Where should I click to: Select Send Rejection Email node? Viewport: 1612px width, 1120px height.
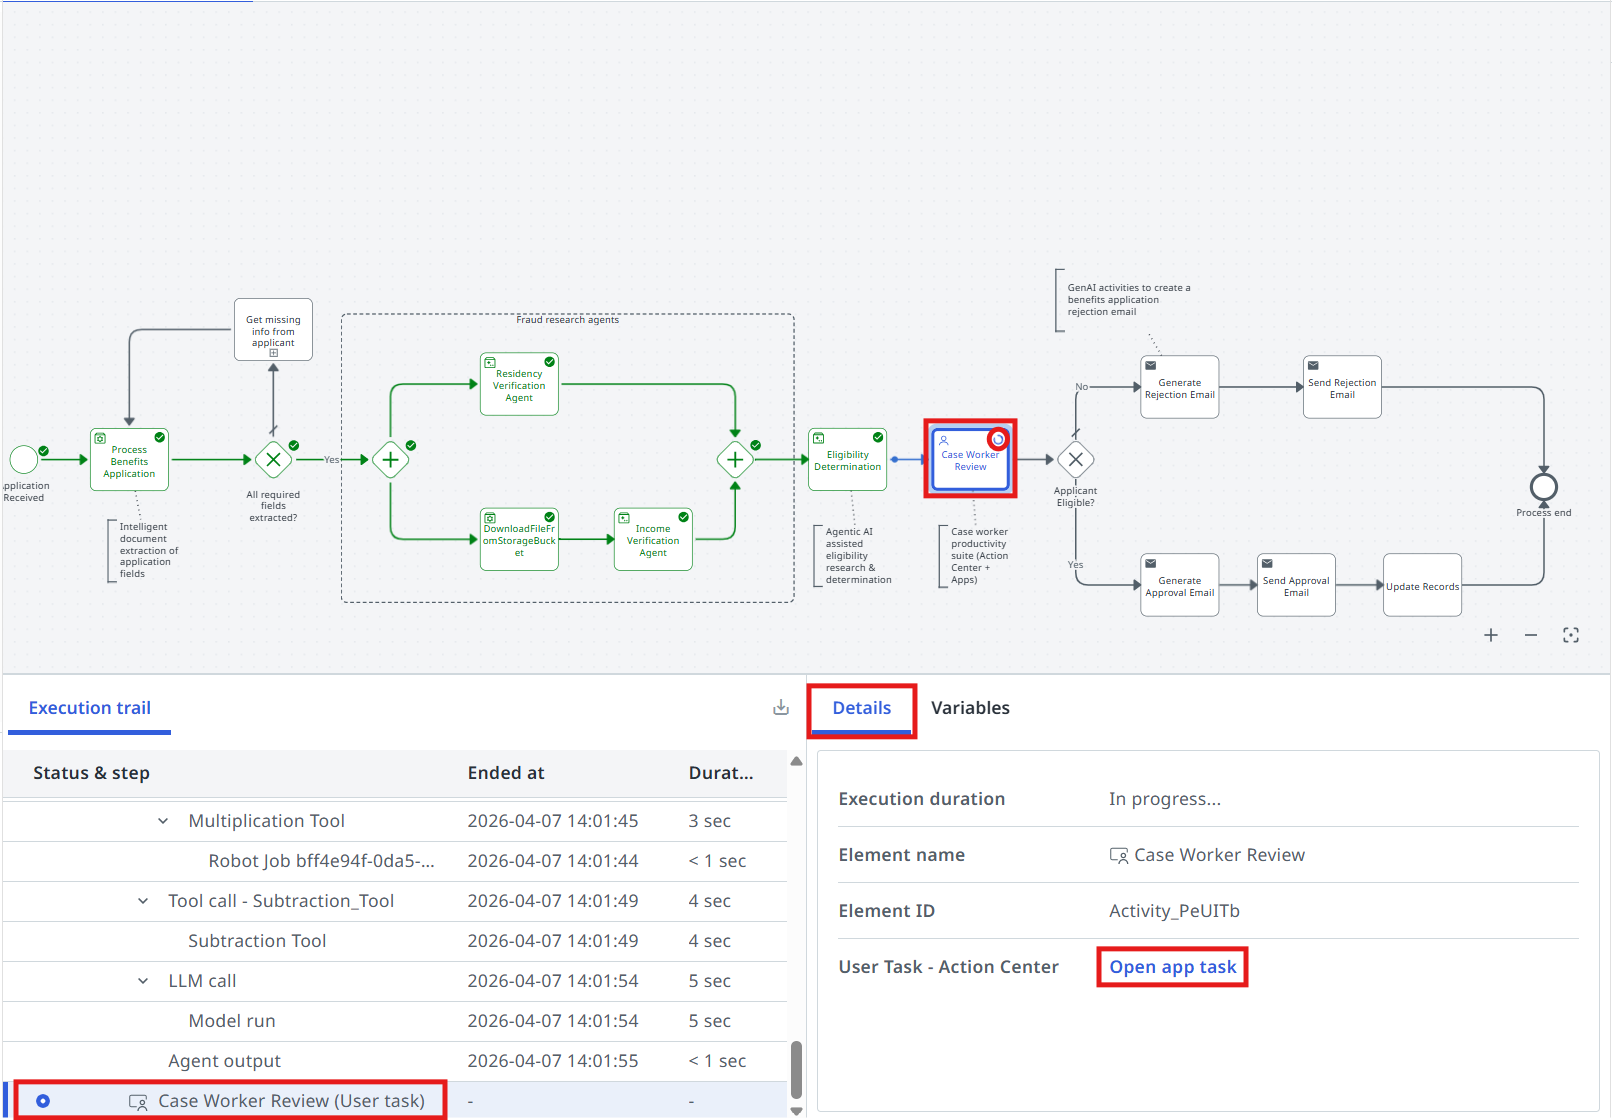(x=1342, y=387)
